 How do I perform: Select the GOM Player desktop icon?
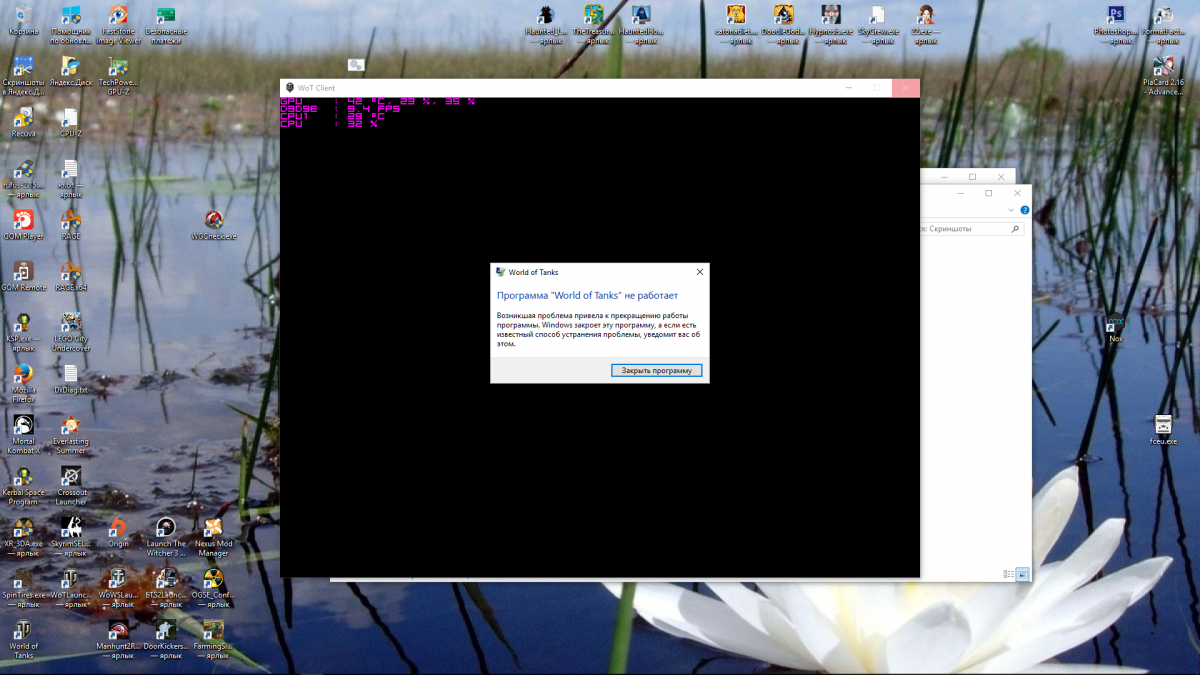(x=24, y=226)
